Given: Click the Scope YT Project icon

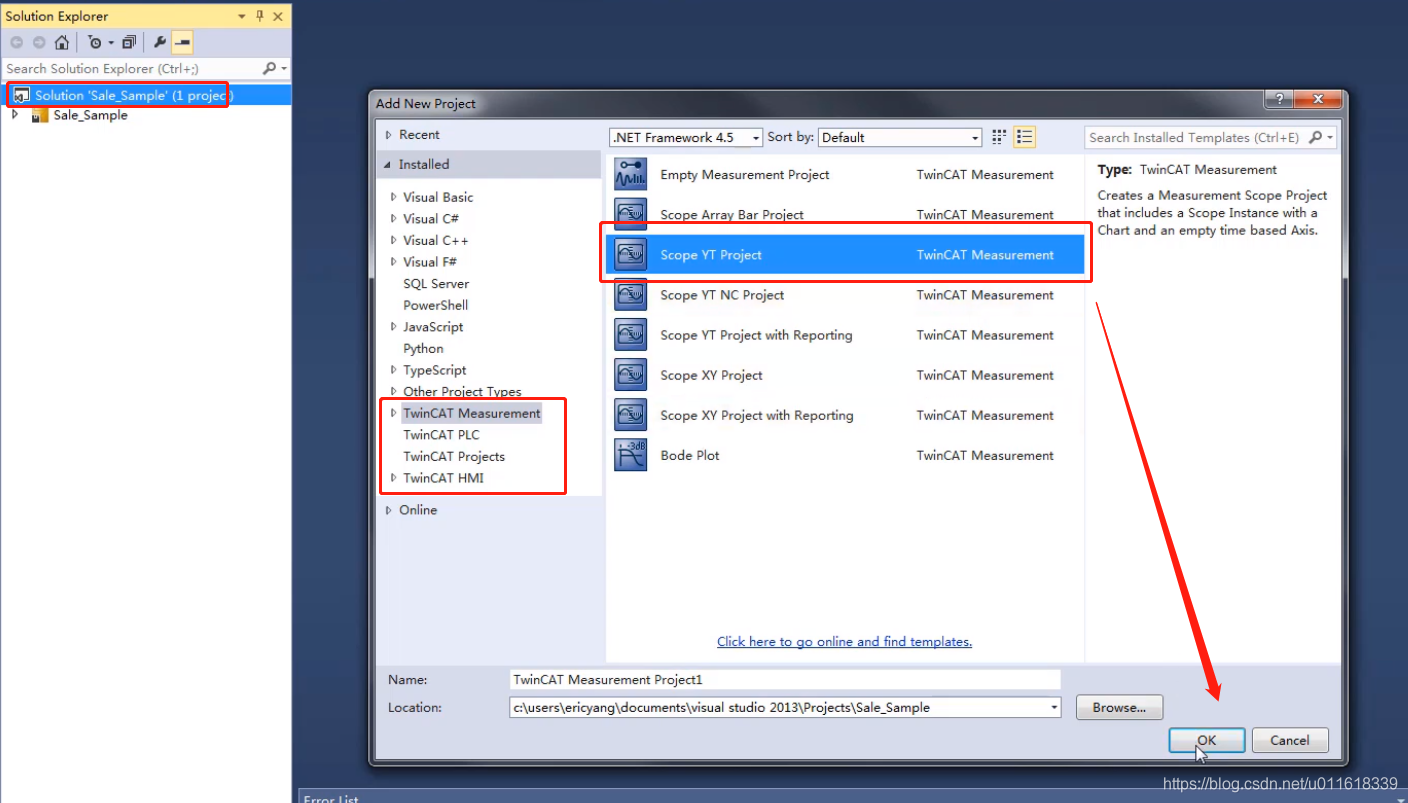Looking at the screenshot, I should pyautogui.click(x=631, y=255).
